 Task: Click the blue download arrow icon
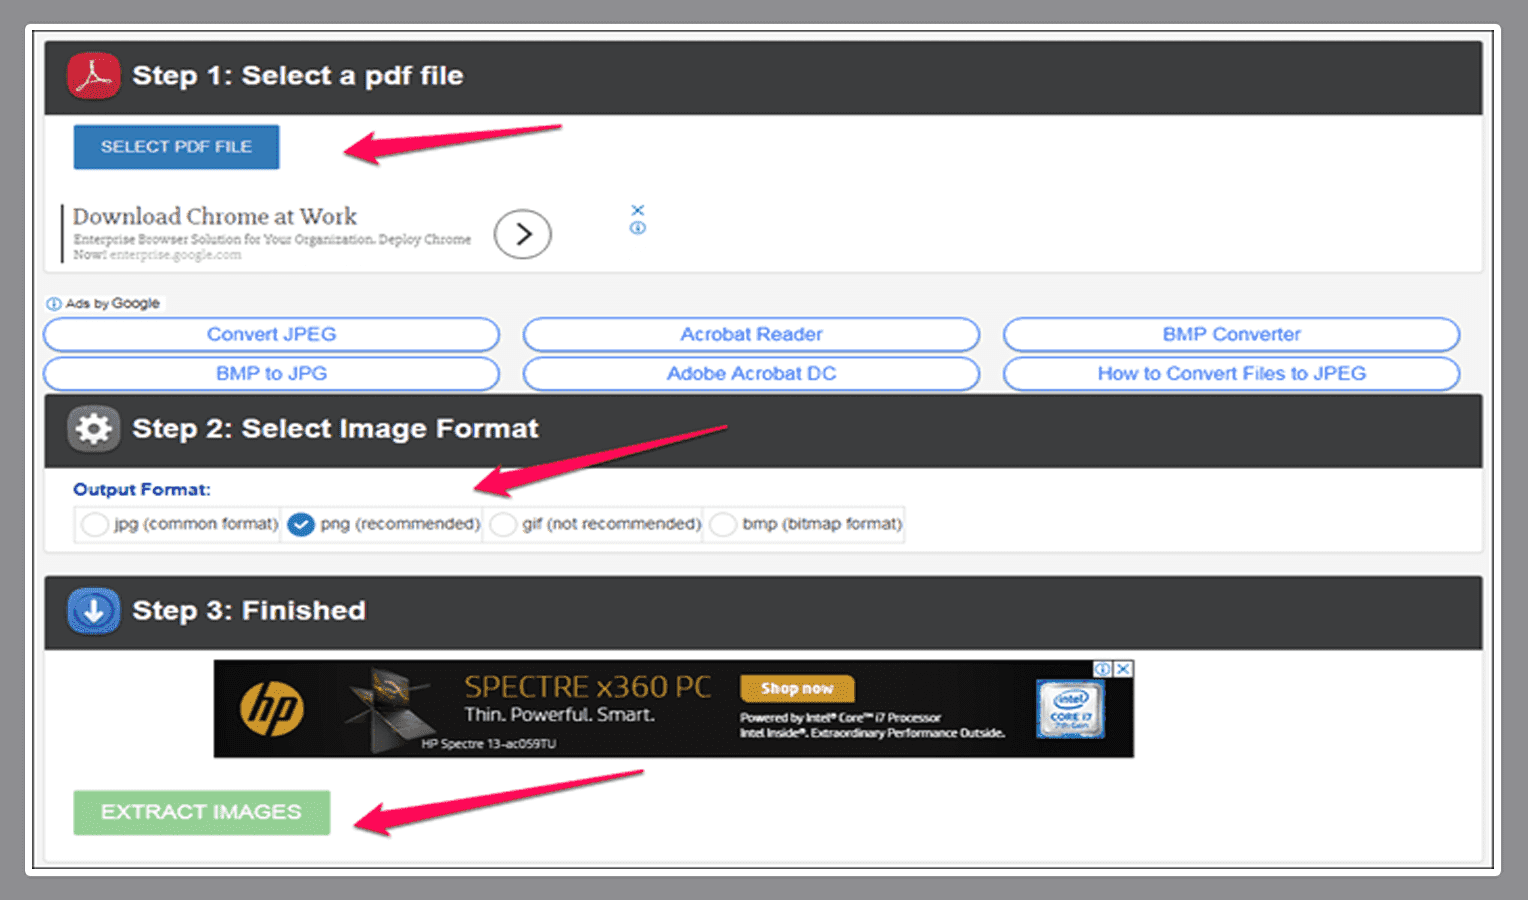click(x=94, y=611)
